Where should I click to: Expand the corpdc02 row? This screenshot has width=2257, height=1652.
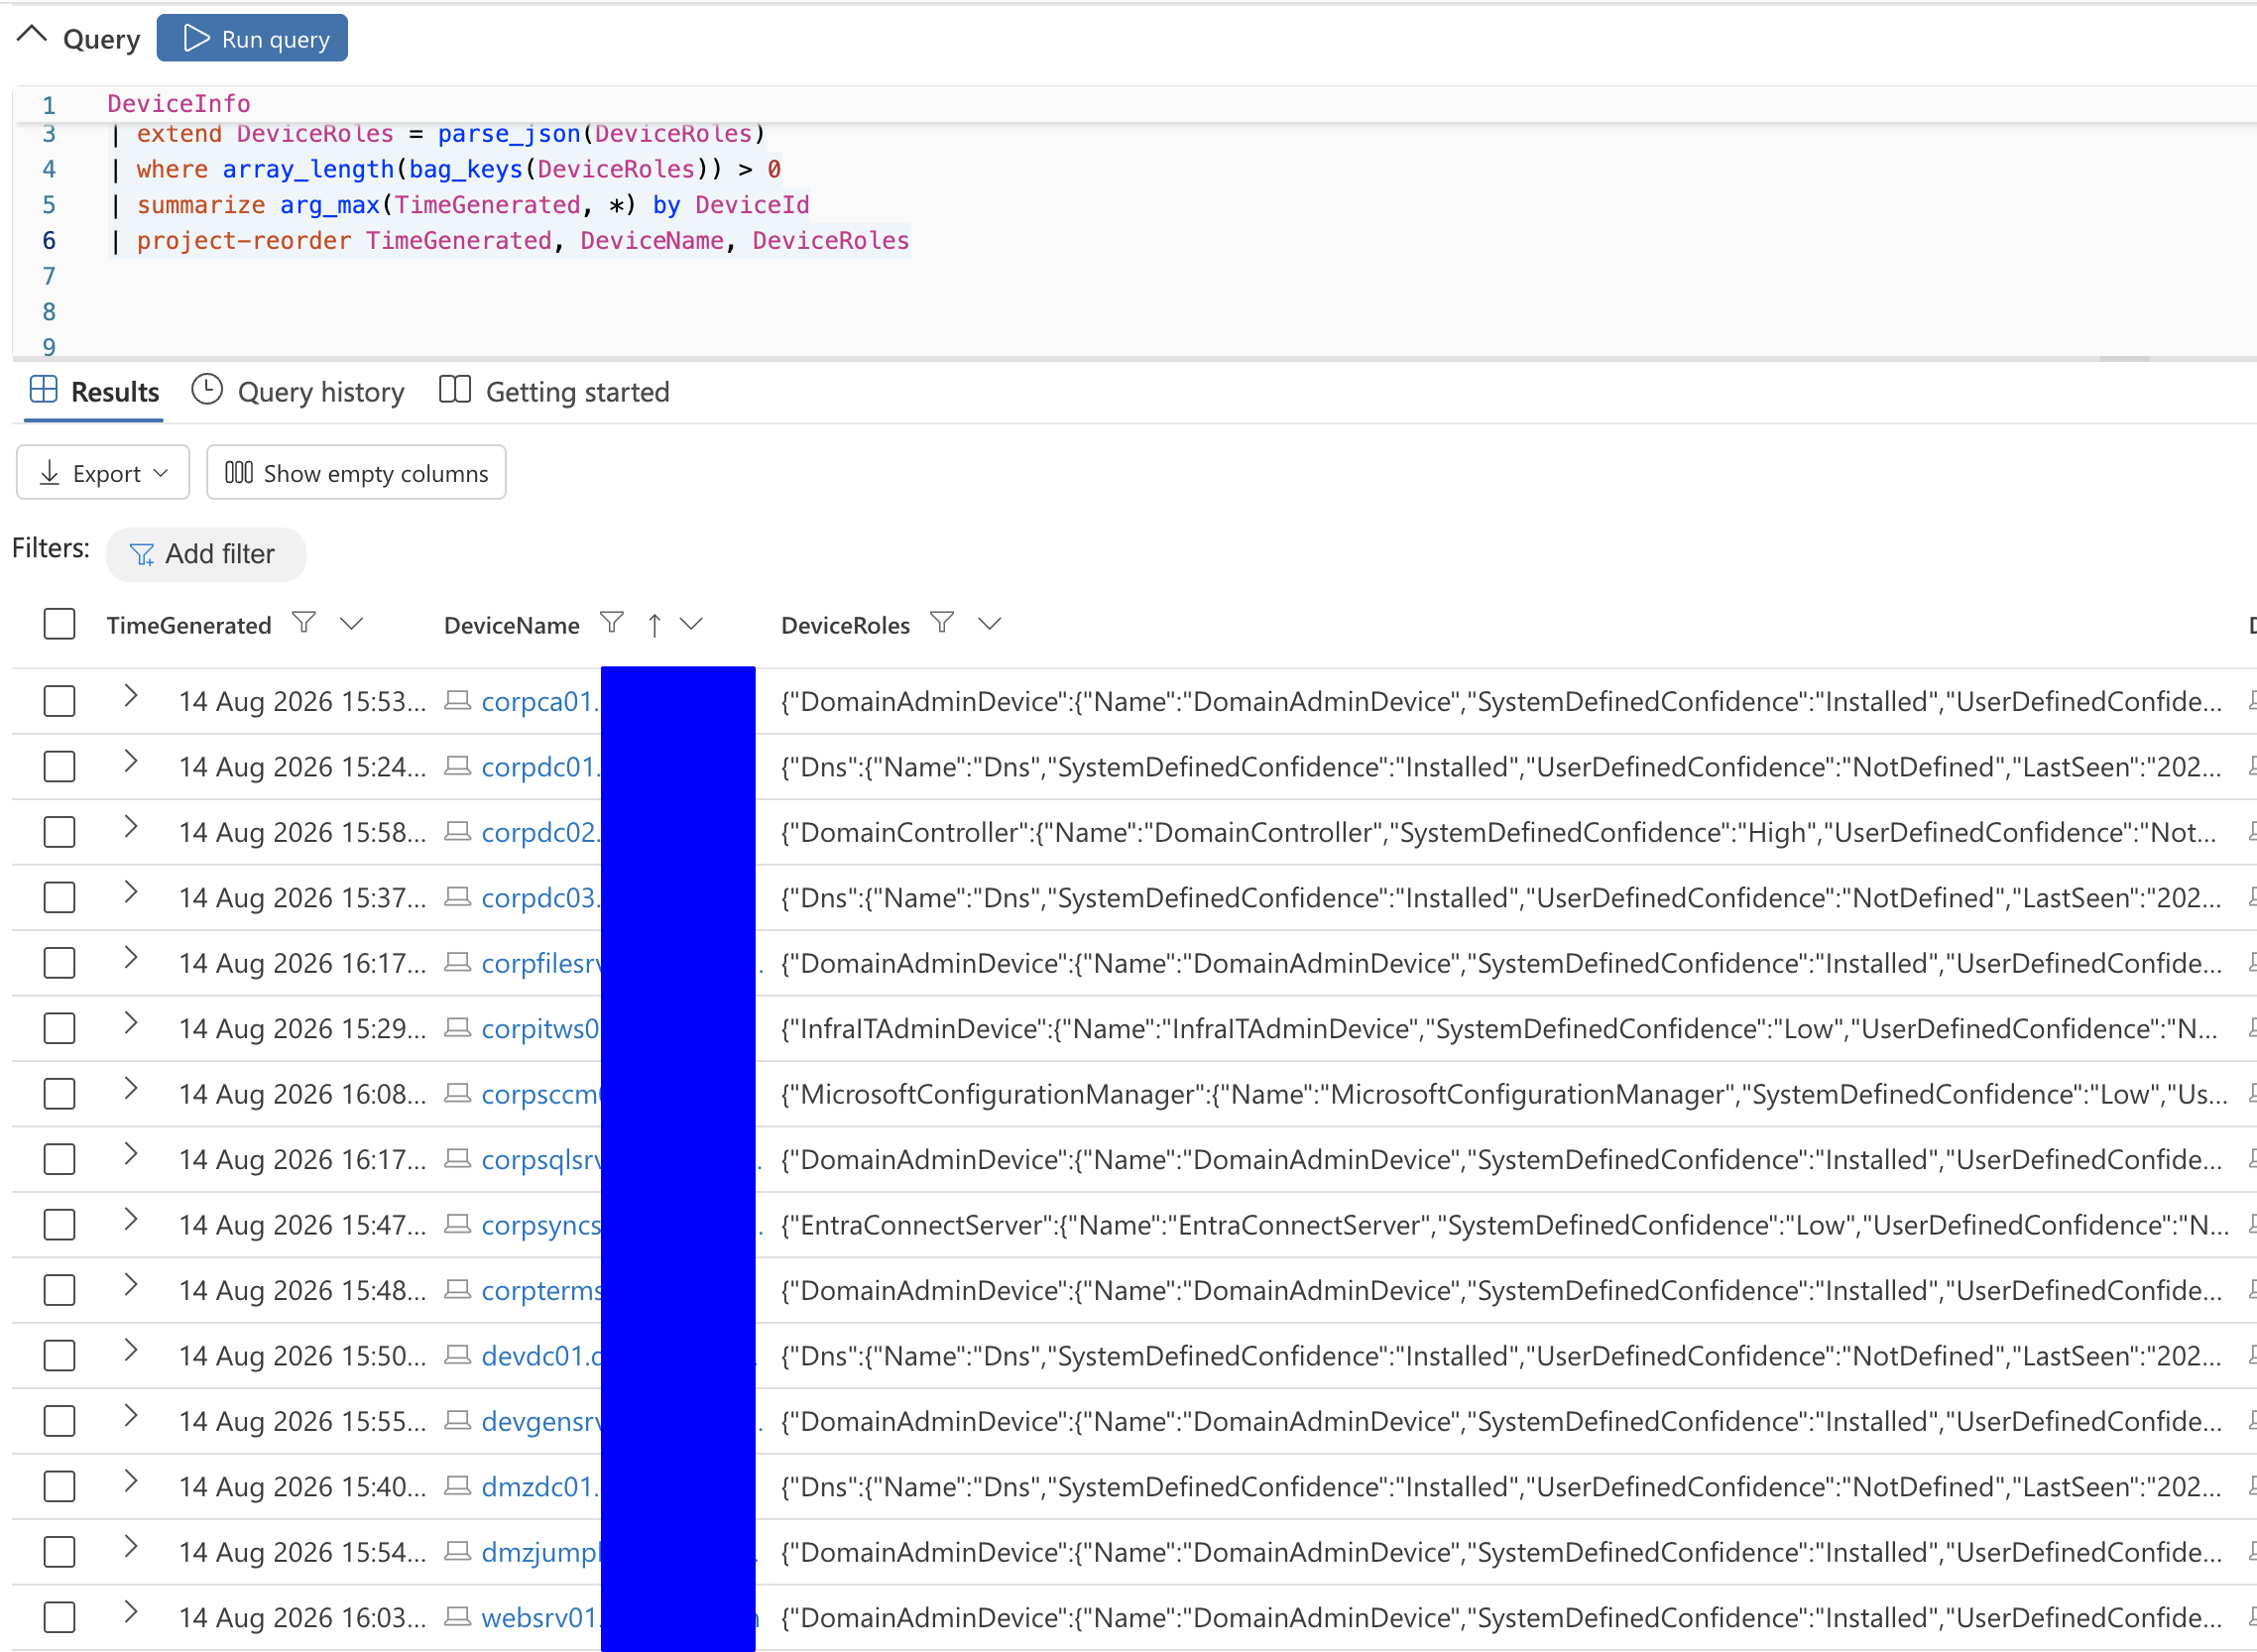pyautogui.click(x=130, y=828)
